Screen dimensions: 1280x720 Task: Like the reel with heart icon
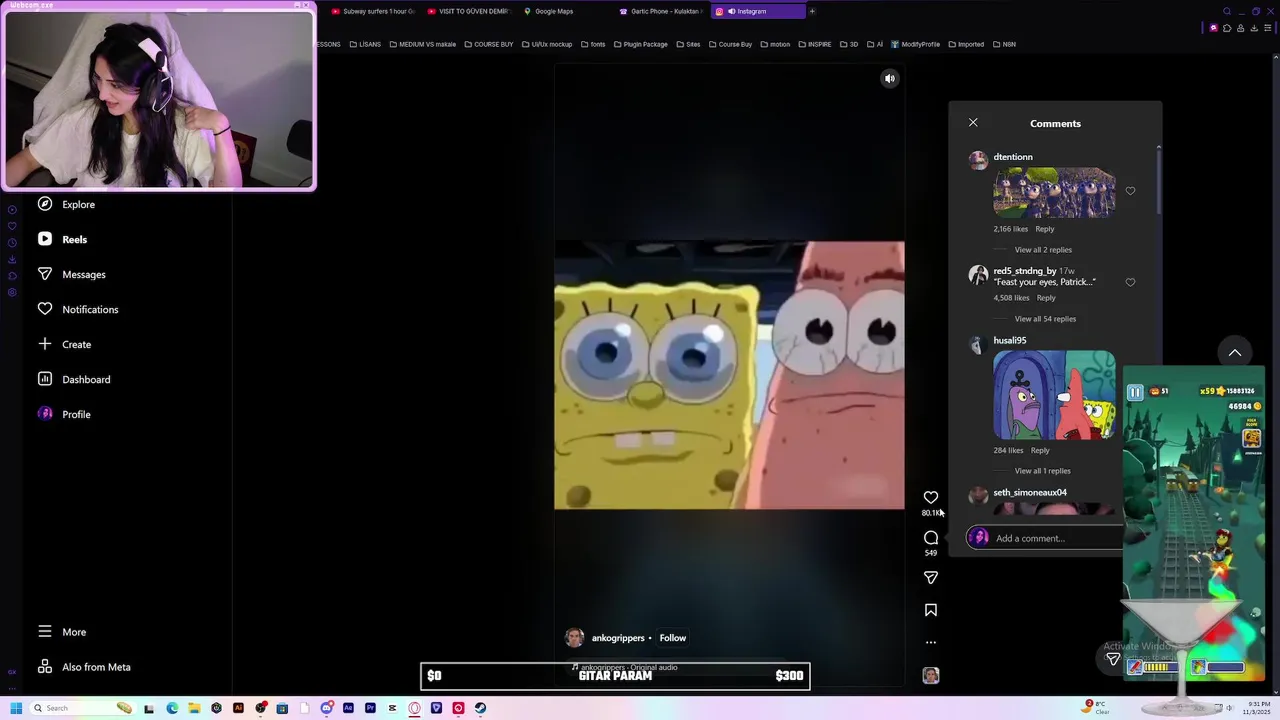click(x=931, y=497)
